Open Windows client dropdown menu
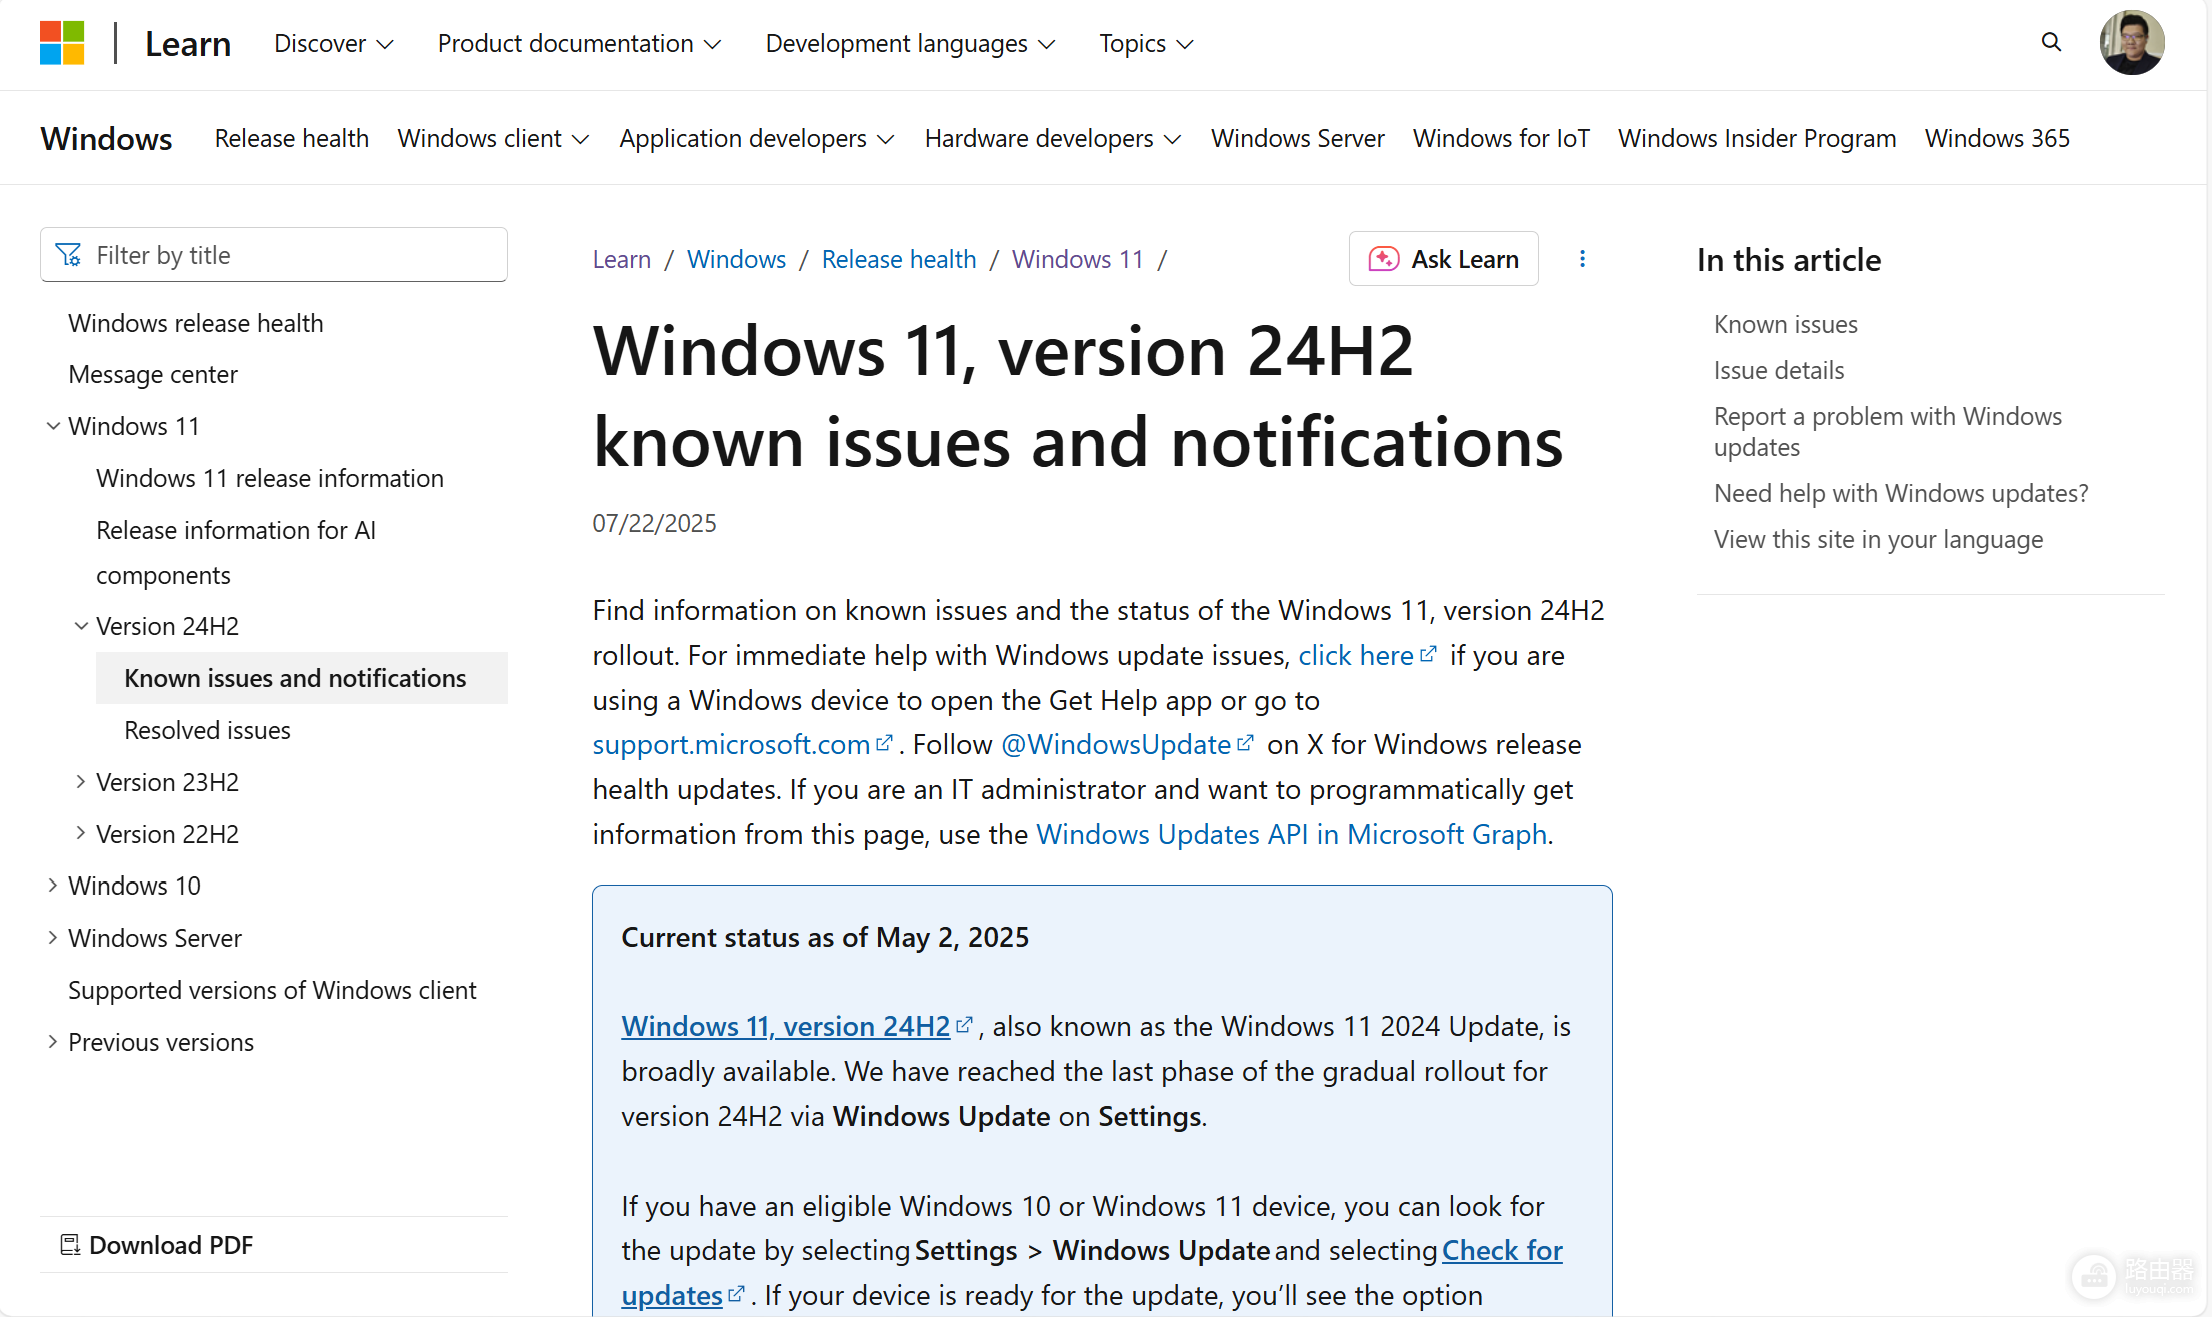 tap(493, 138)
